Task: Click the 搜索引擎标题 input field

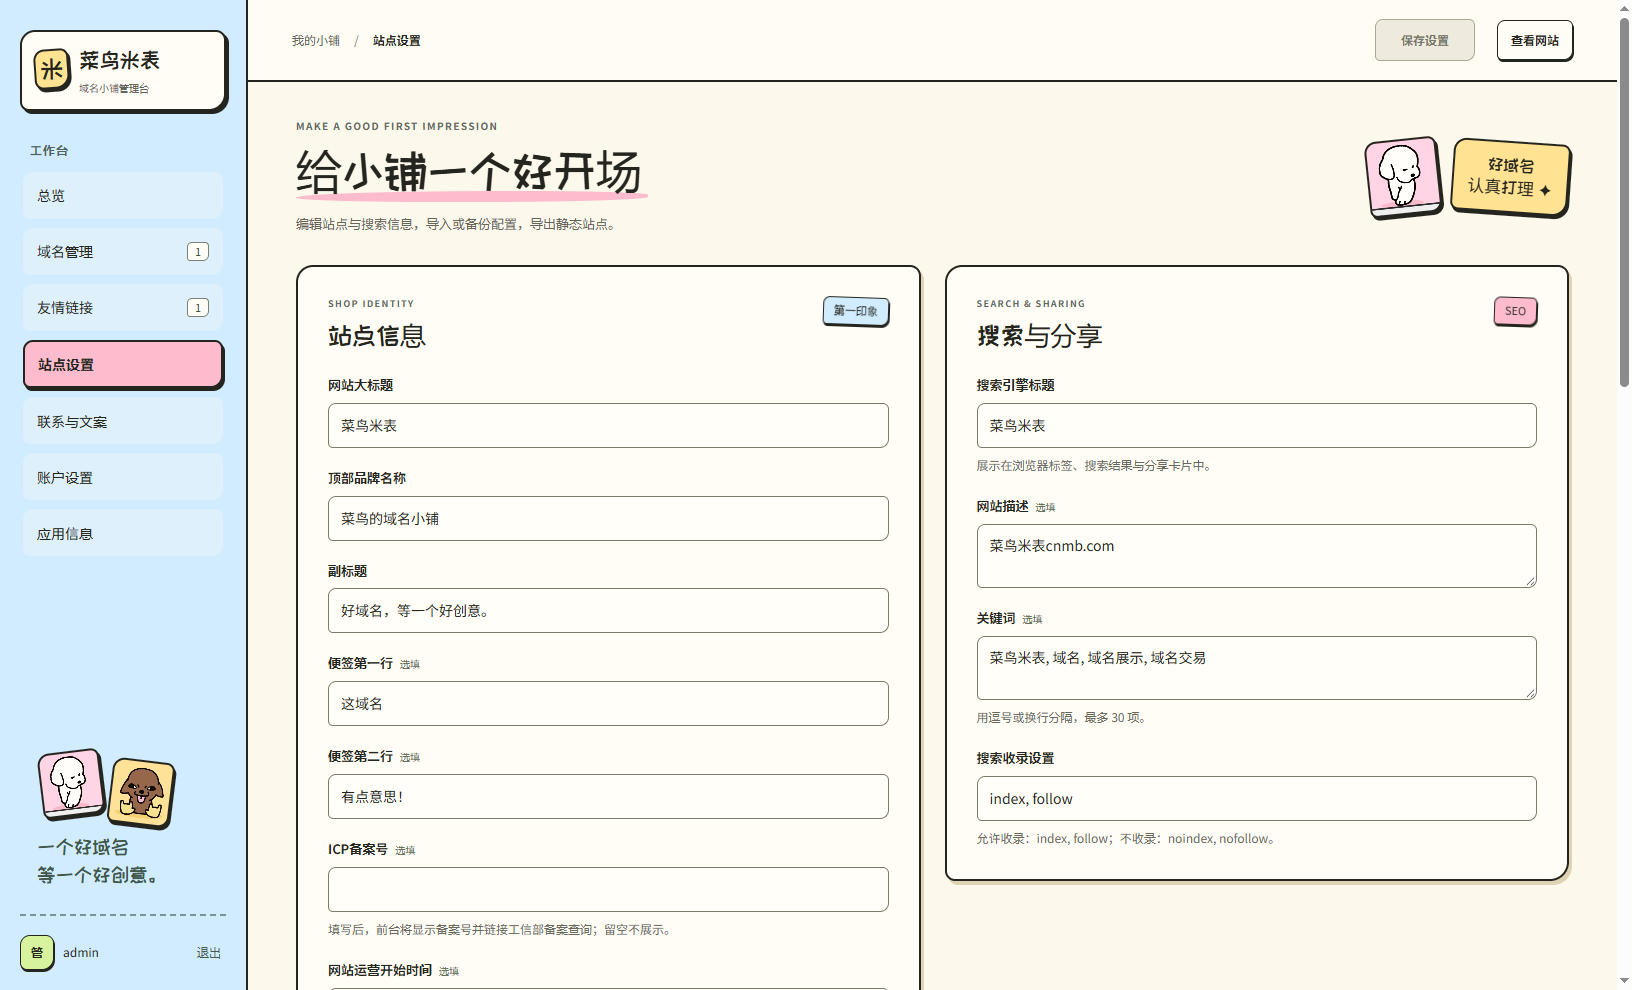Action: pyautogui.click(x=1256, y=425)
